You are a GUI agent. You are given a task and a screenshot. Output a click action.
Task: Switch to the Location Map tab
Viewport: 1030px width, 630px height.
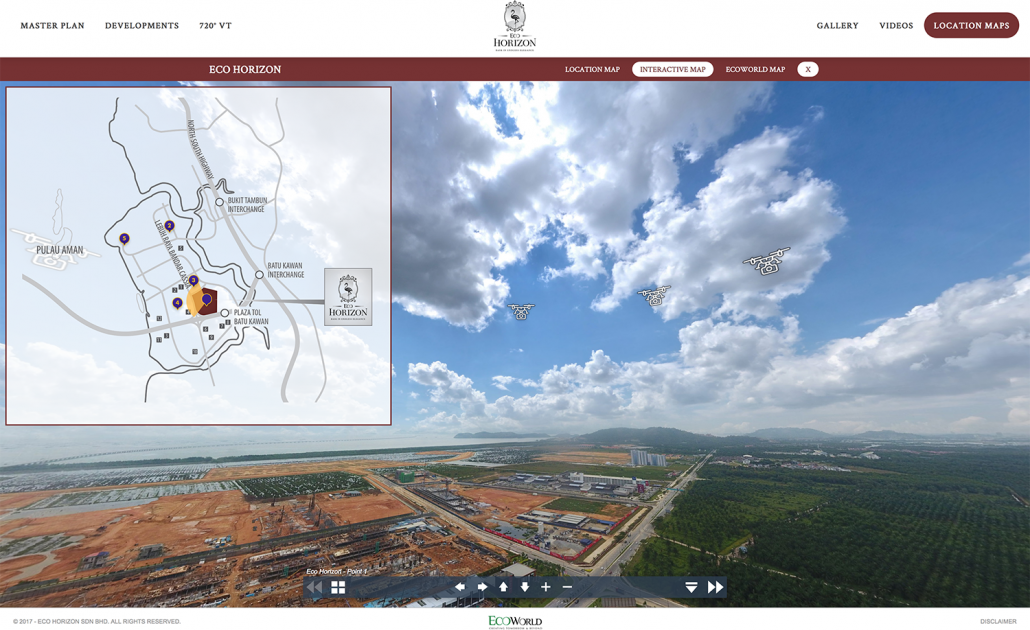pyautogui.click(x=592, y=69)
